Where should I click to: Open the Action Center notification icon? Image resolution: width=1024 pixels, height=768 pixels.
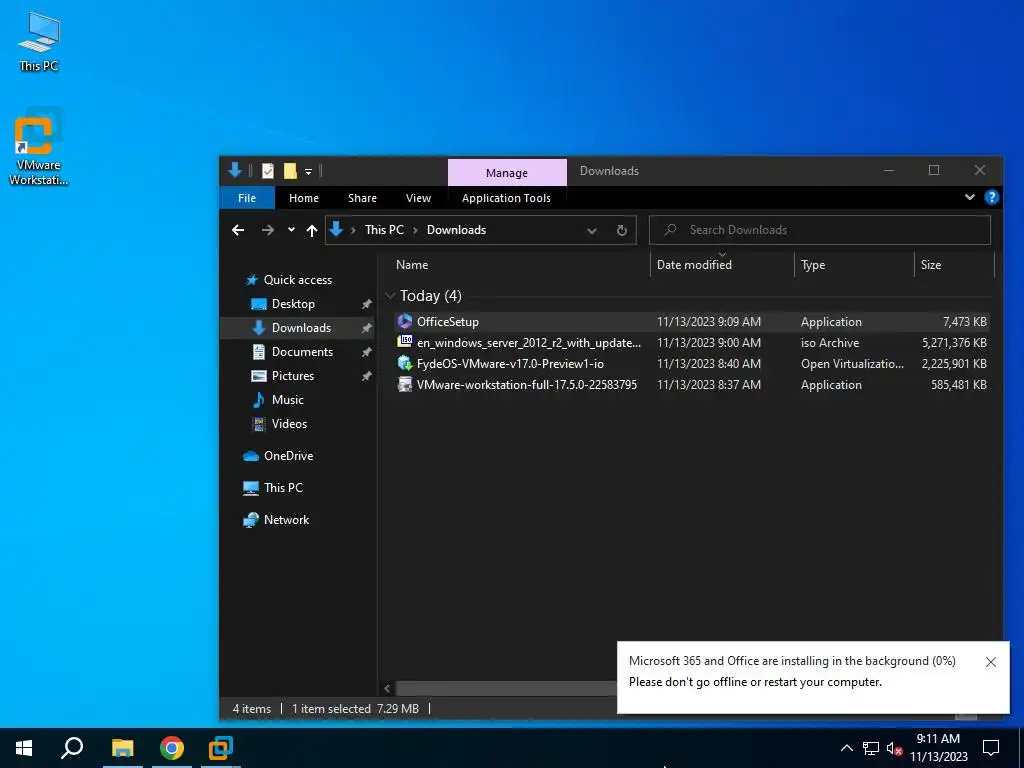991,748
